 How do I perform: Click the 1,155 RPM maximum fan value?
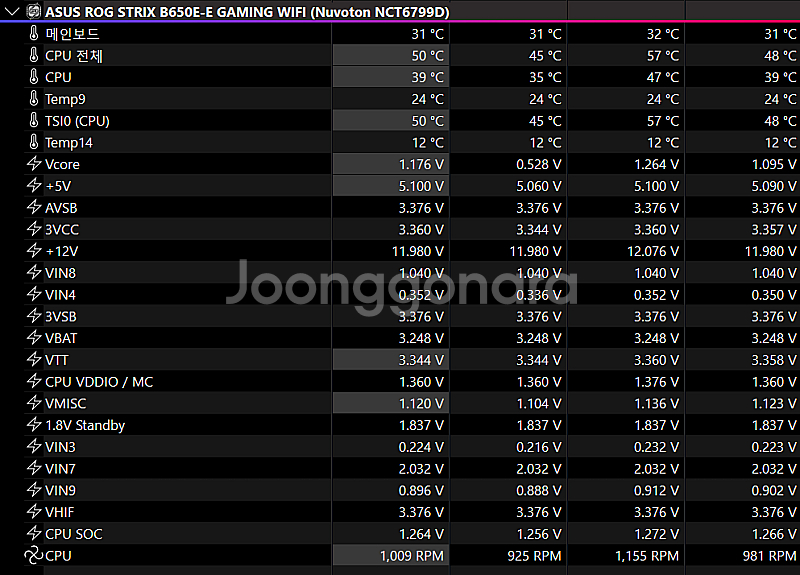[647, 556]
